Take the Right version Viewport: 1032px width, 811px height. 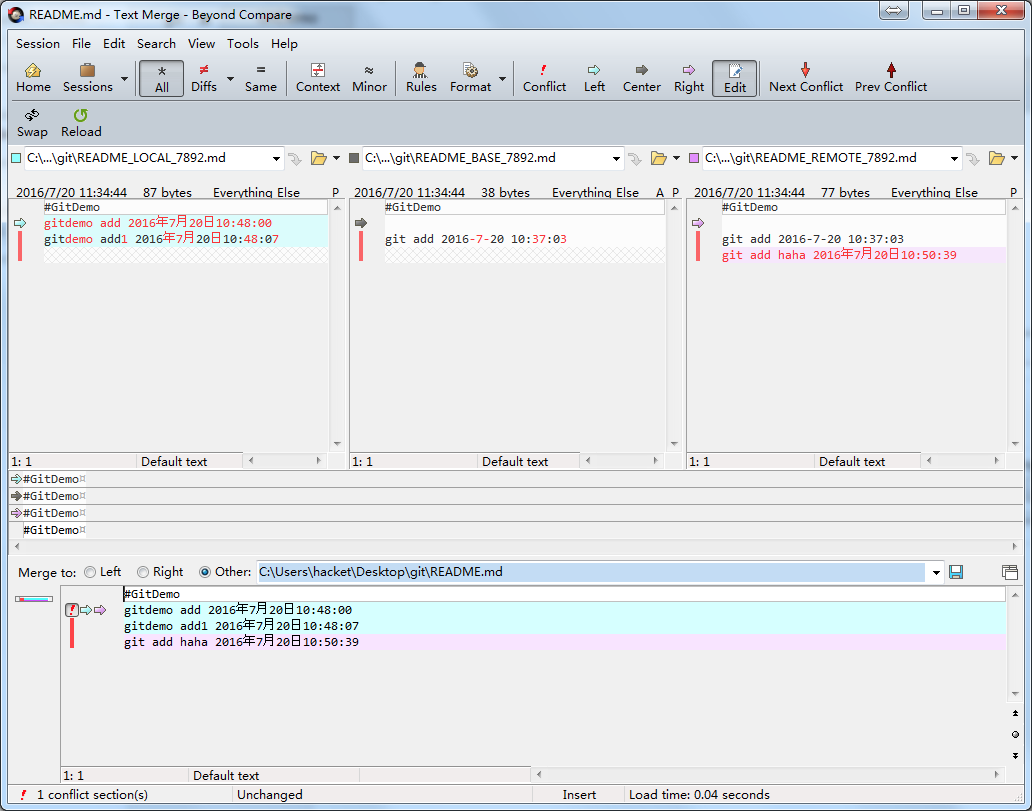point(689,78)
